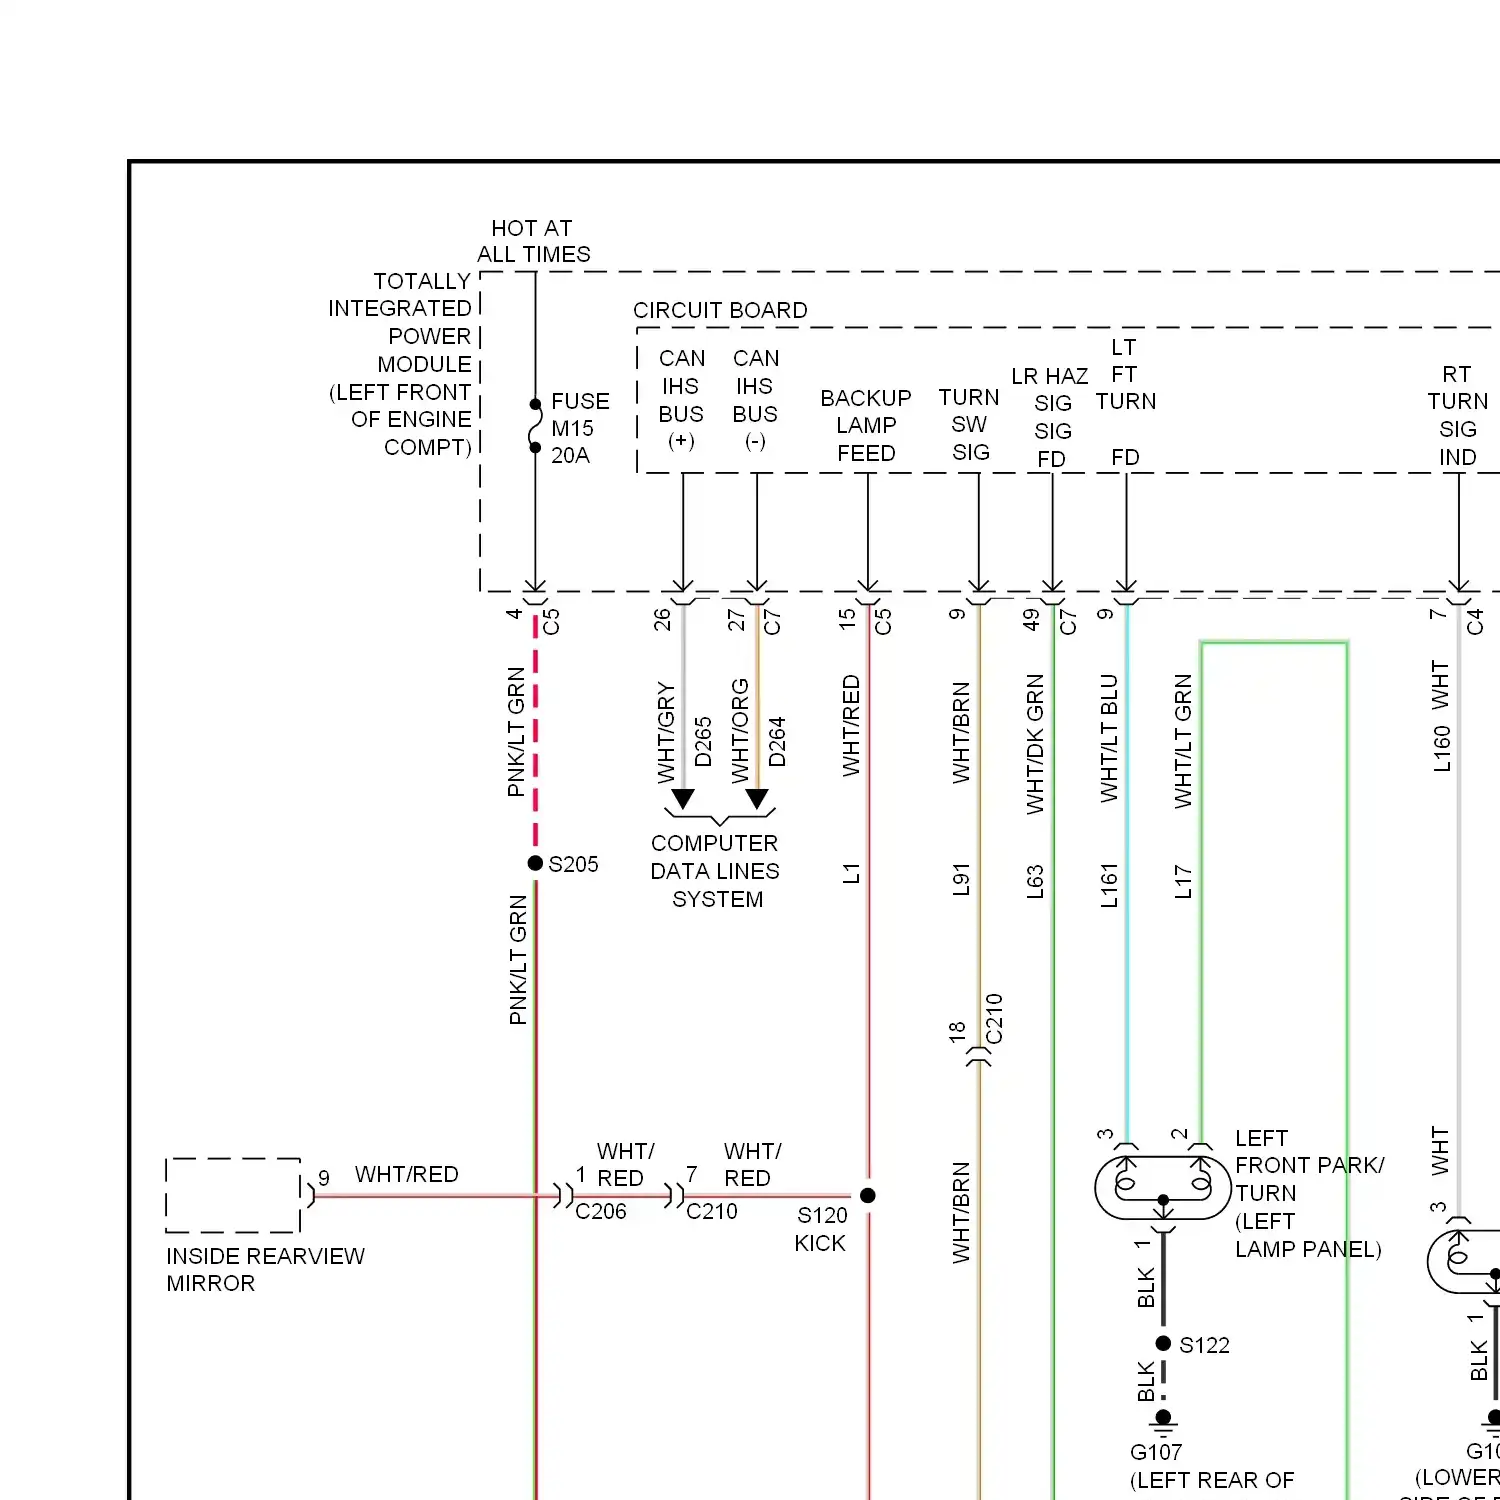Click the dashed inside rearview mirror box
The height and width of the screenshot is (1500, 1500).
[233, 1195]
